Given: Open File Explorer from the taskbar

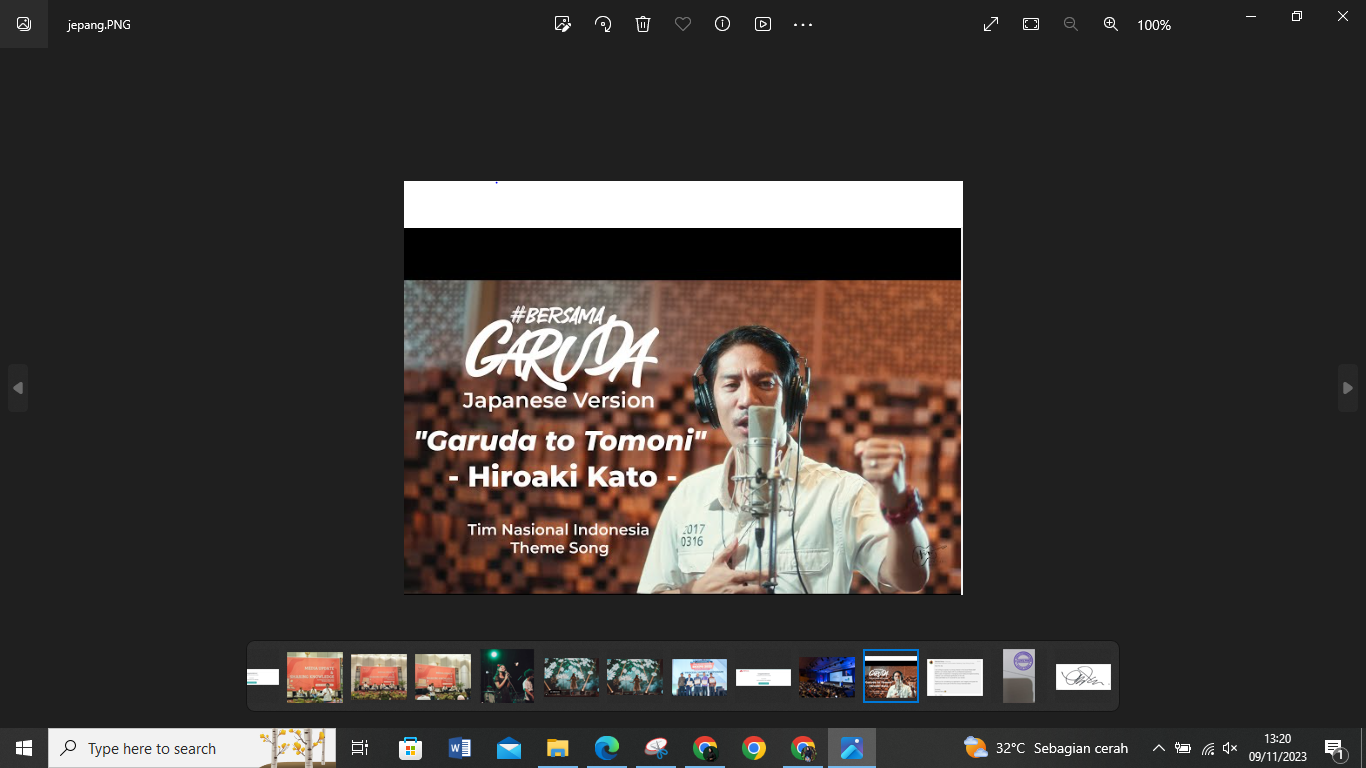Looking at the screenshot, I should point(558,748).
